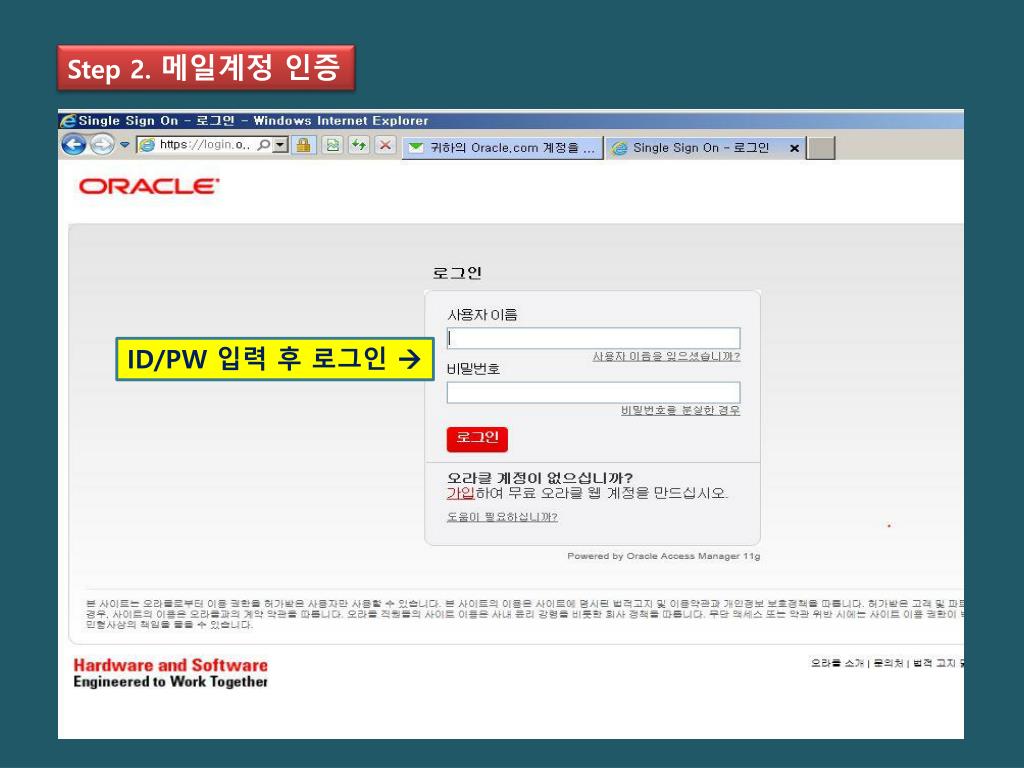The width and height of the screenshot is (1024, 768).
Task: Click the 문의처 footer link
Action: (888, 664)
